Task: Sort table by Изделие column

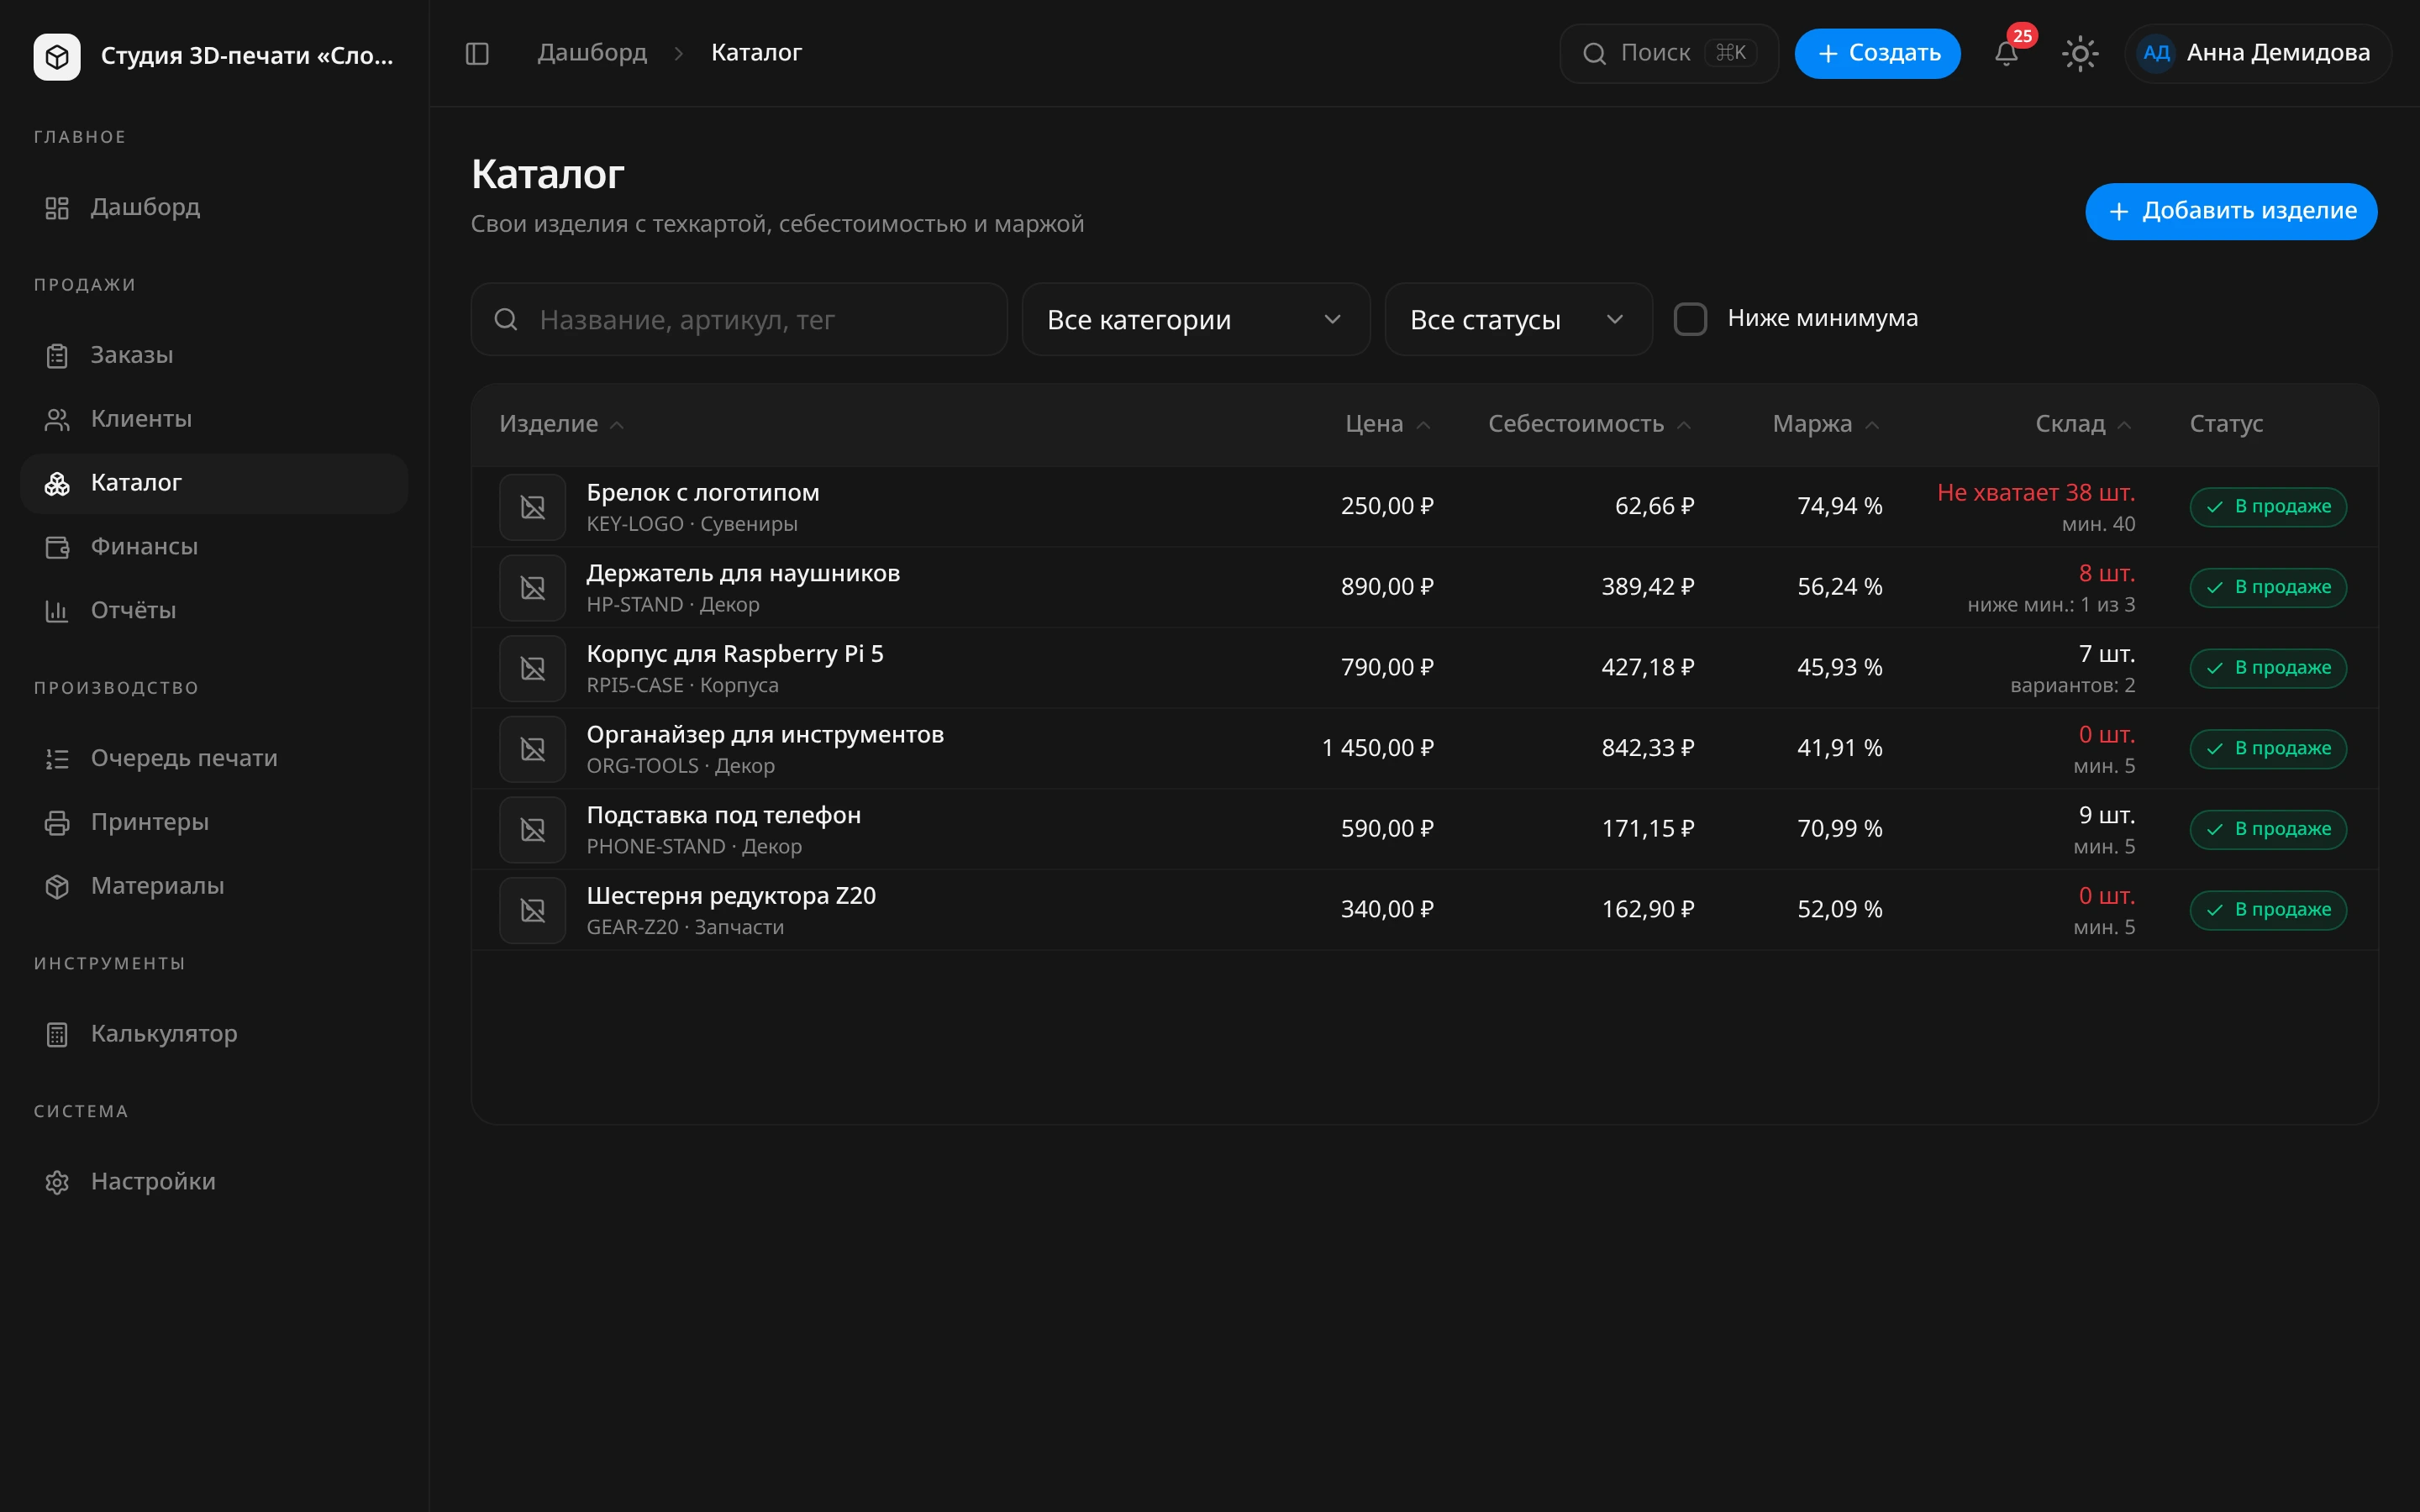Action: (561, 424)
